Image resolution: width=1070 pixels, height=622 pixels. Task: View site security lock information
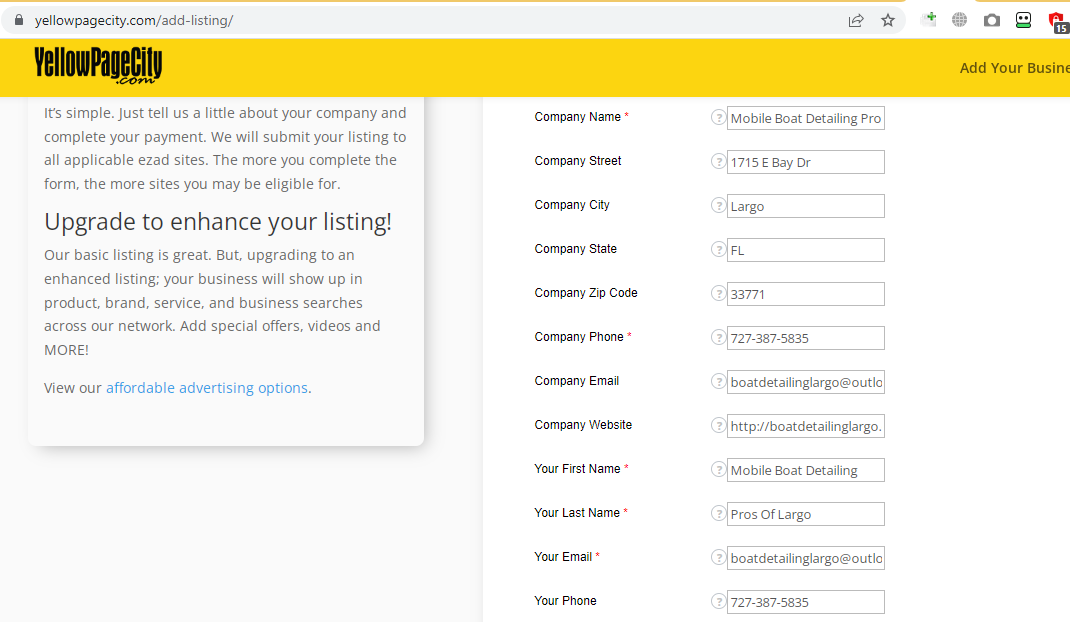[x=18, y=20]
